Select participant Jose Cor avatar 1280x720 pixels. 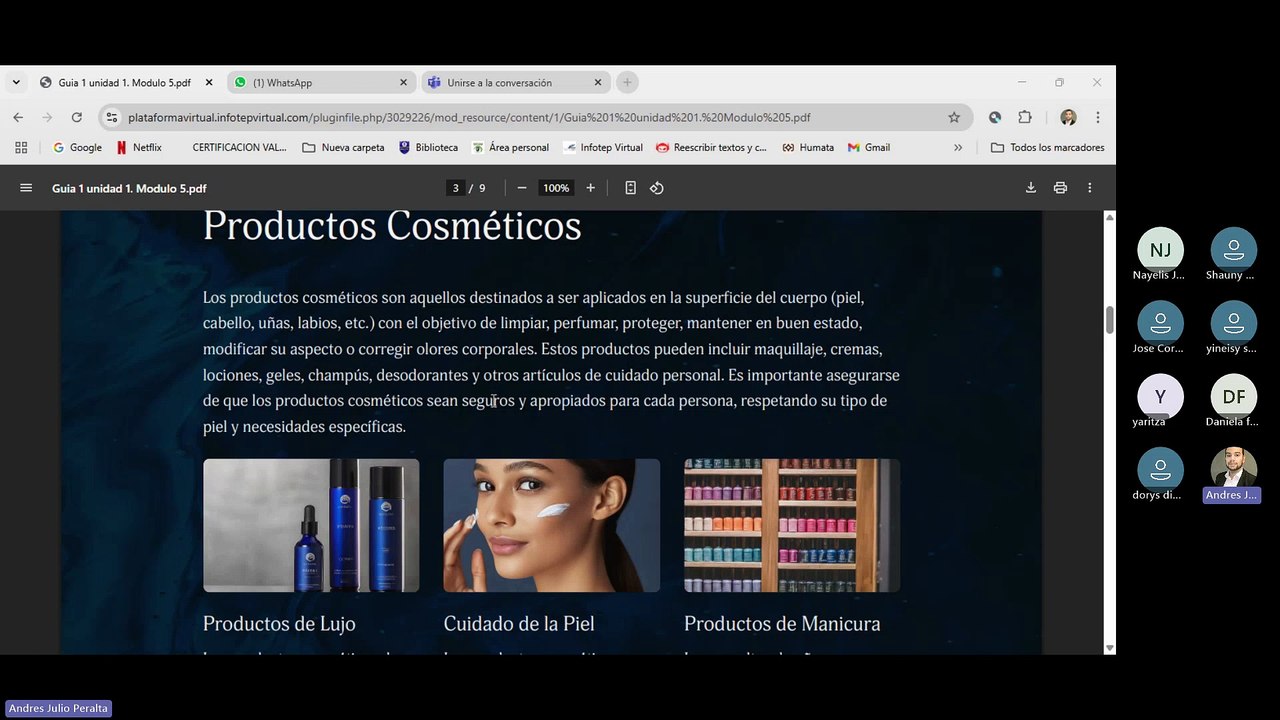click(1160, 324)
